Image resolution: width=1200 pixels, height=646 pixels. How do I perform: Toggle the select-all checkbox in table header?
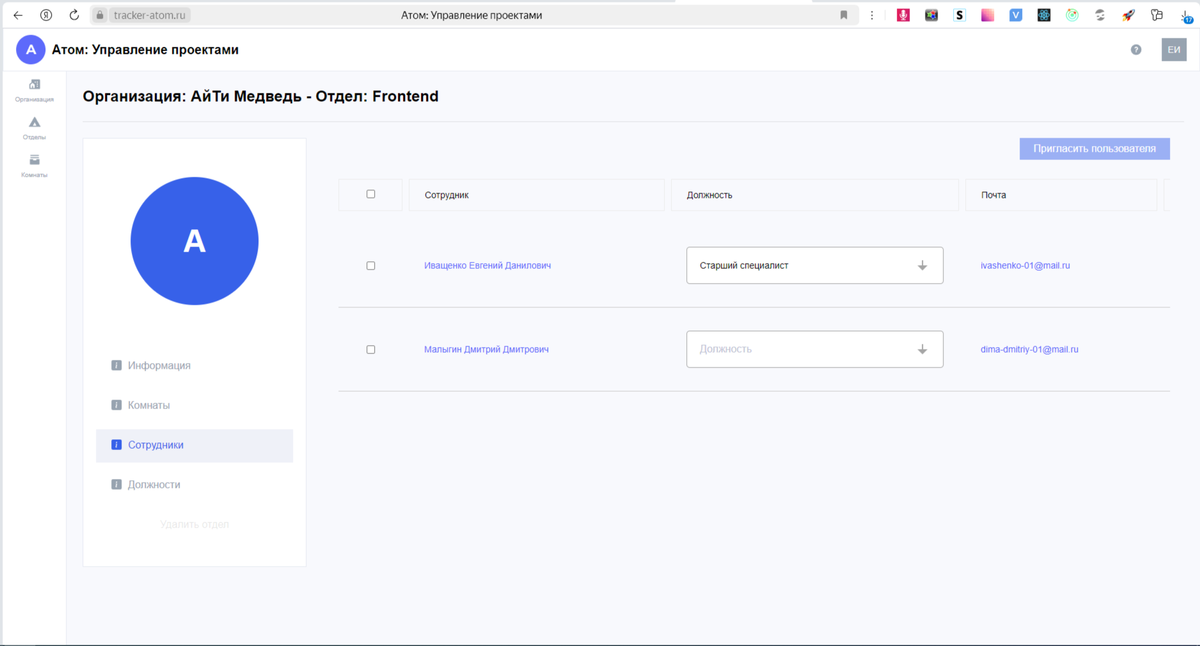(x=371, y=194)
